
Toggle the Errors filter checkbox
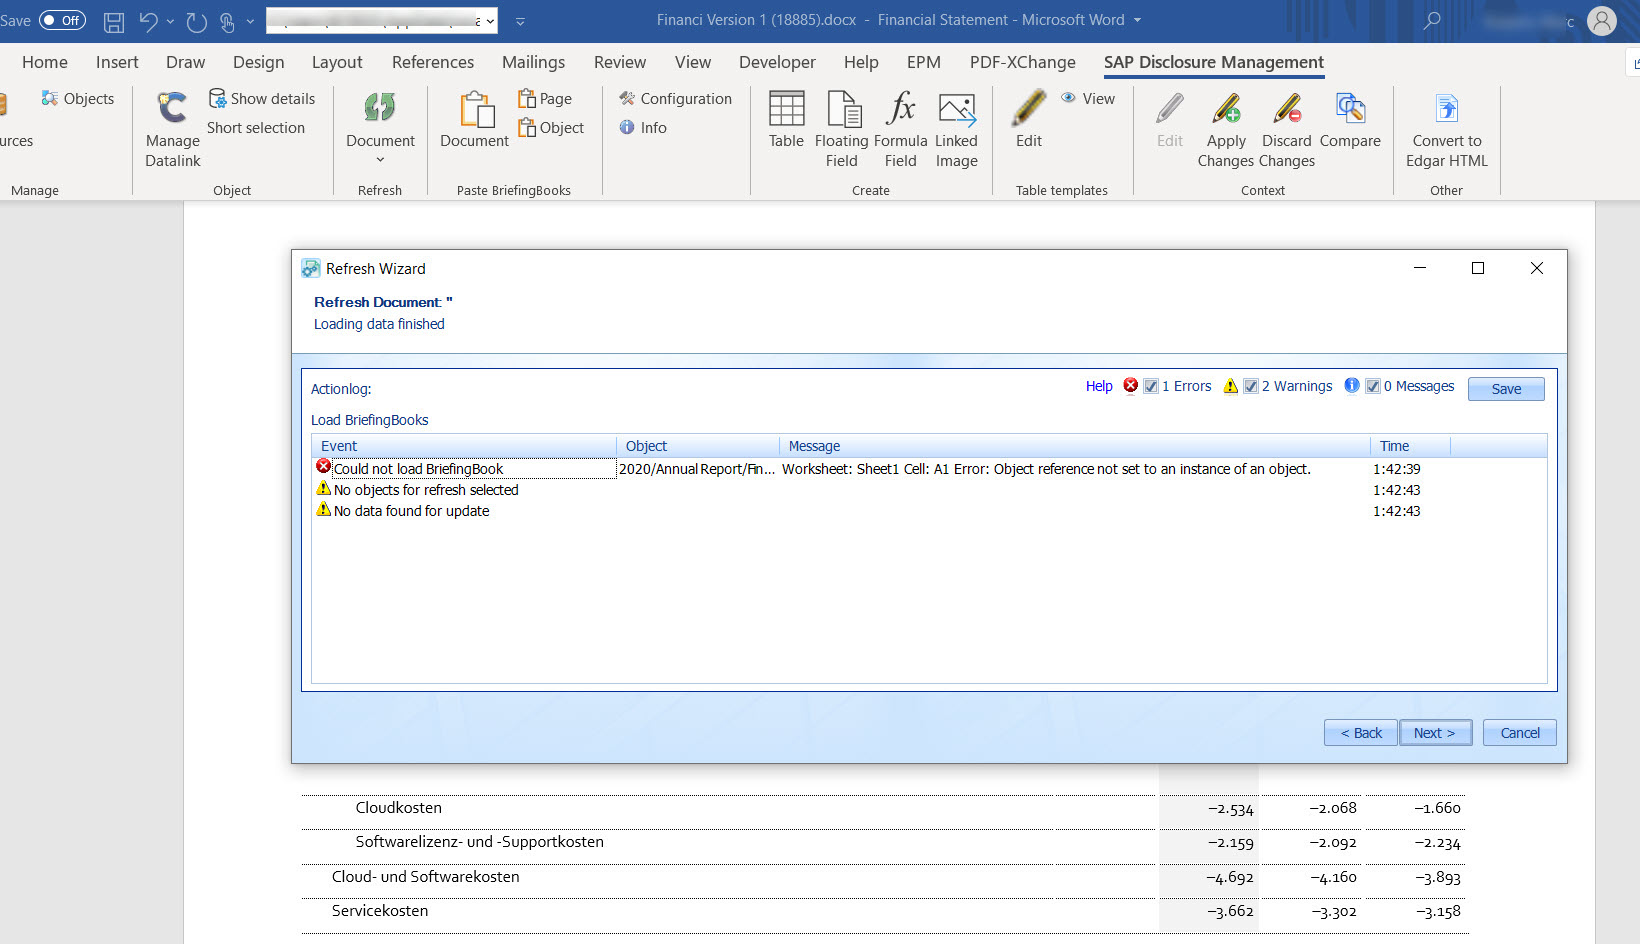coord(1151,386)
